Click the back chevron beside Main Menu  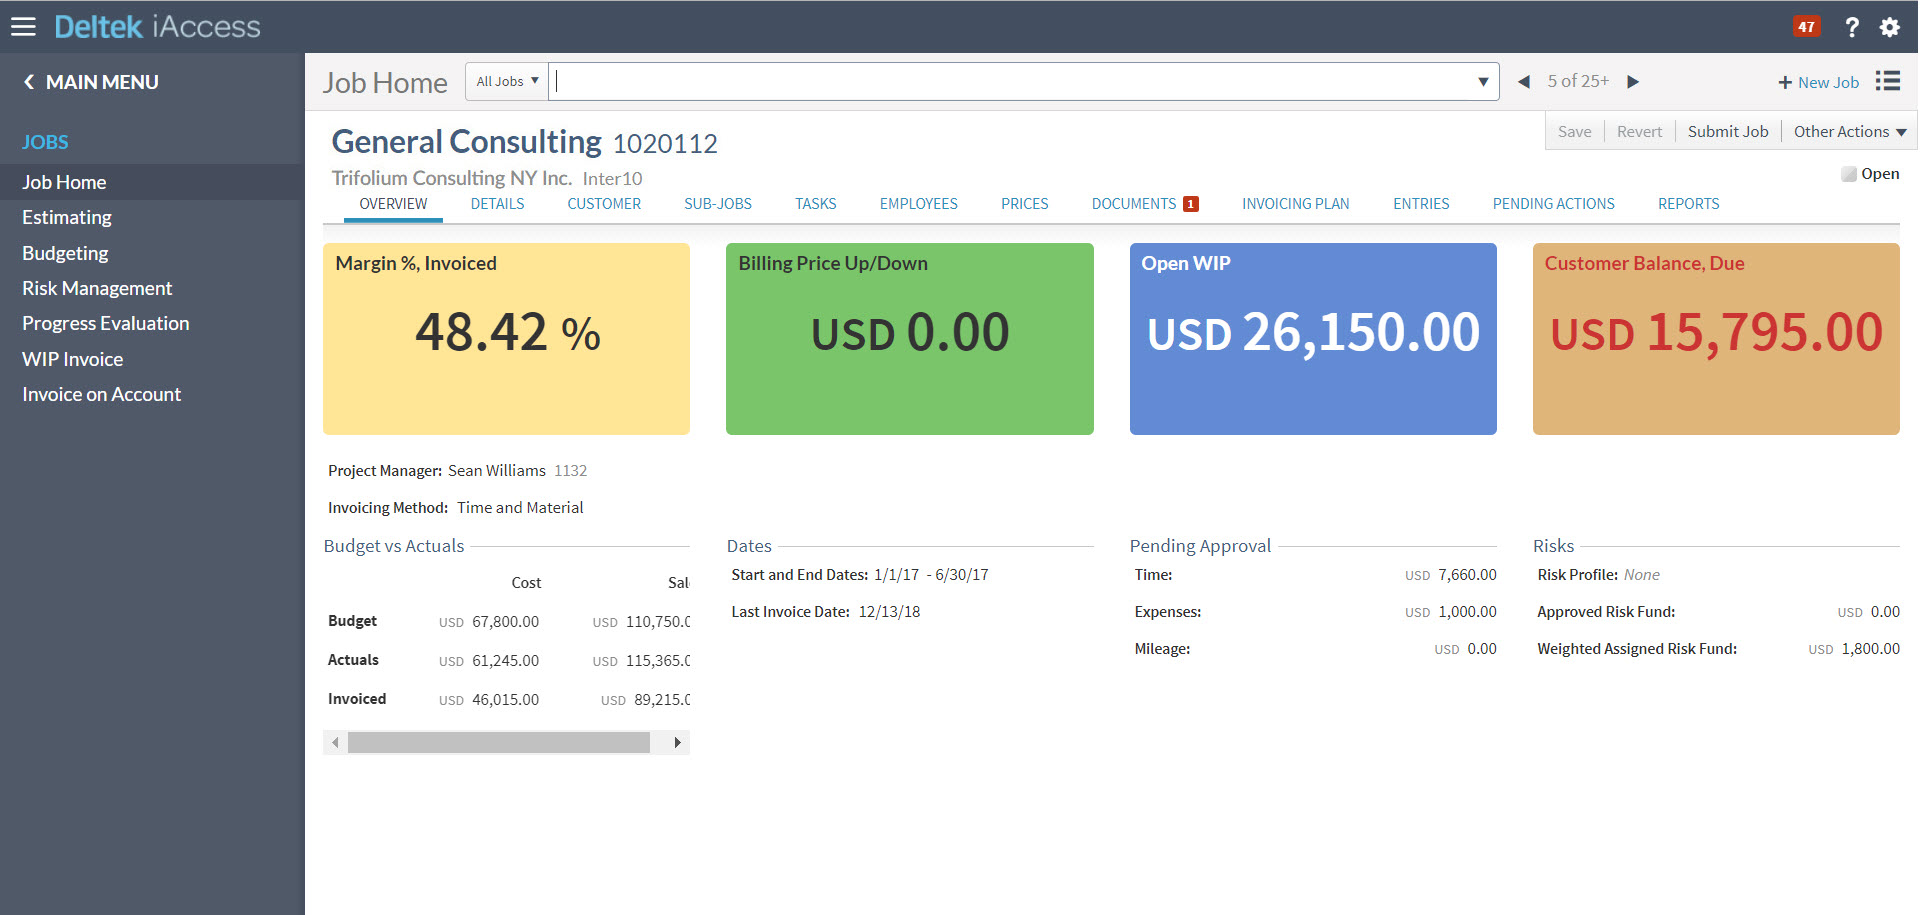(29, 82)
